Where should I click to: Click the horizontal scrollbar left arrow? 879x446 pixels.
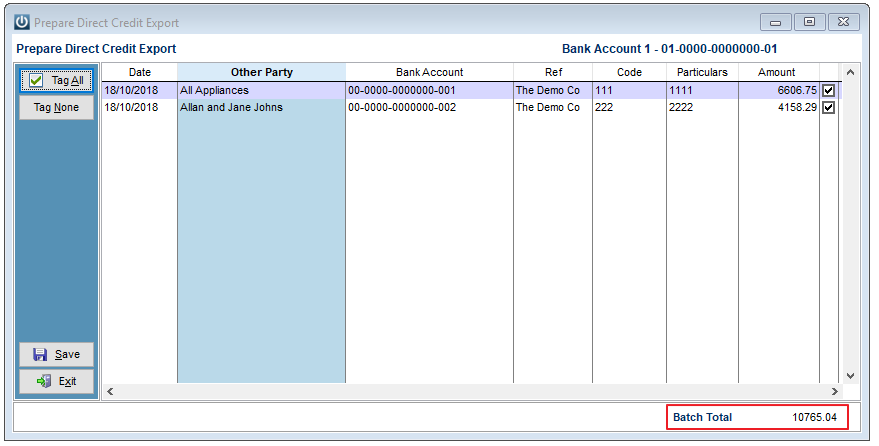pyautogui.click(x=110, y=392)
